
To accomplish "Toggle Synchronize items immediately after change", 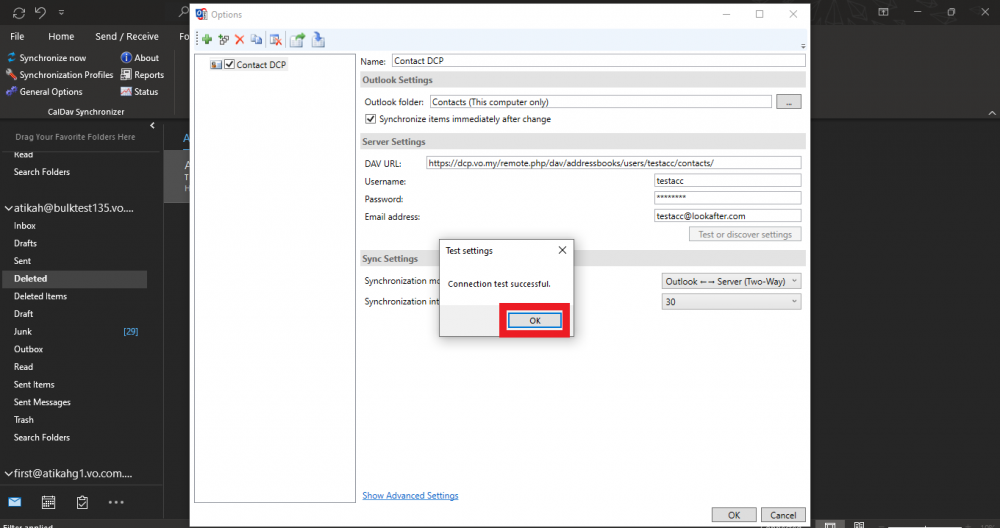I will (x=371, y=119).
